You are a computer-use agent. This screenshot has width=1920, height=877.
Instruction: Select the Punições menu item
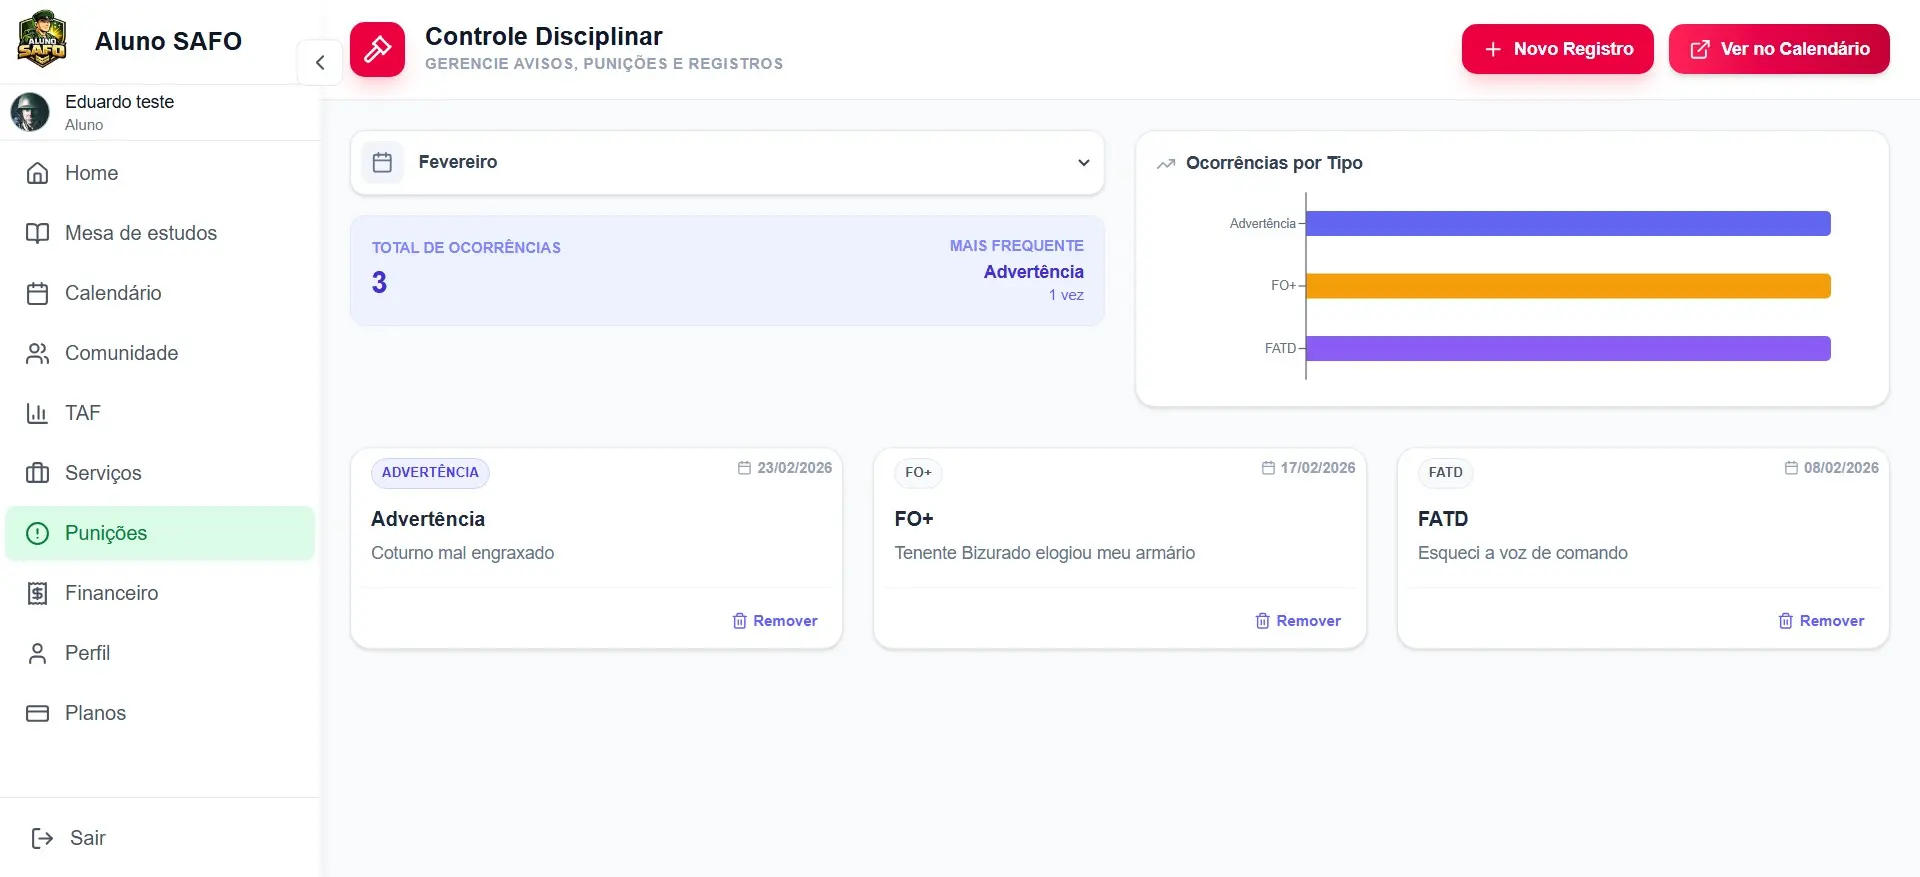[106, 533]
